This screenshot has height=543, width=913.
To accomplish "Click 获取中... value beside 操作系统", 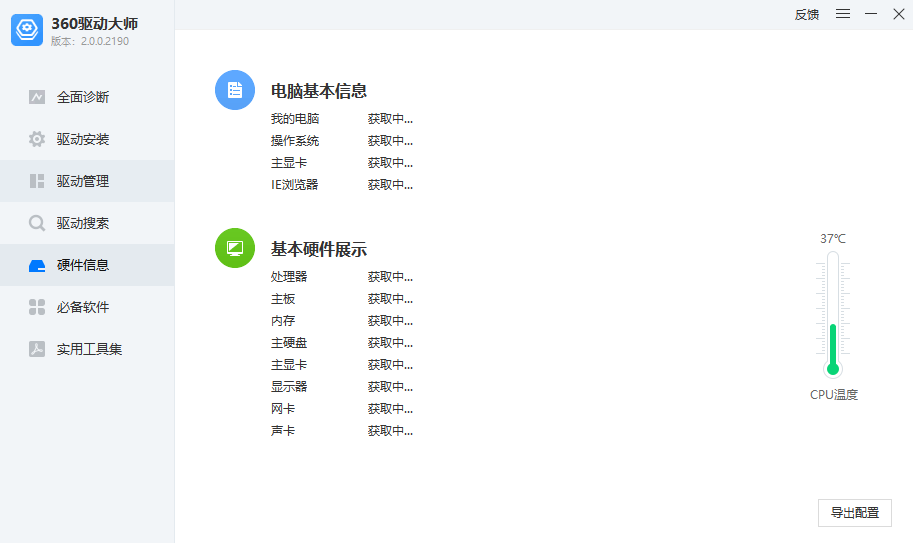I will 390,141.
